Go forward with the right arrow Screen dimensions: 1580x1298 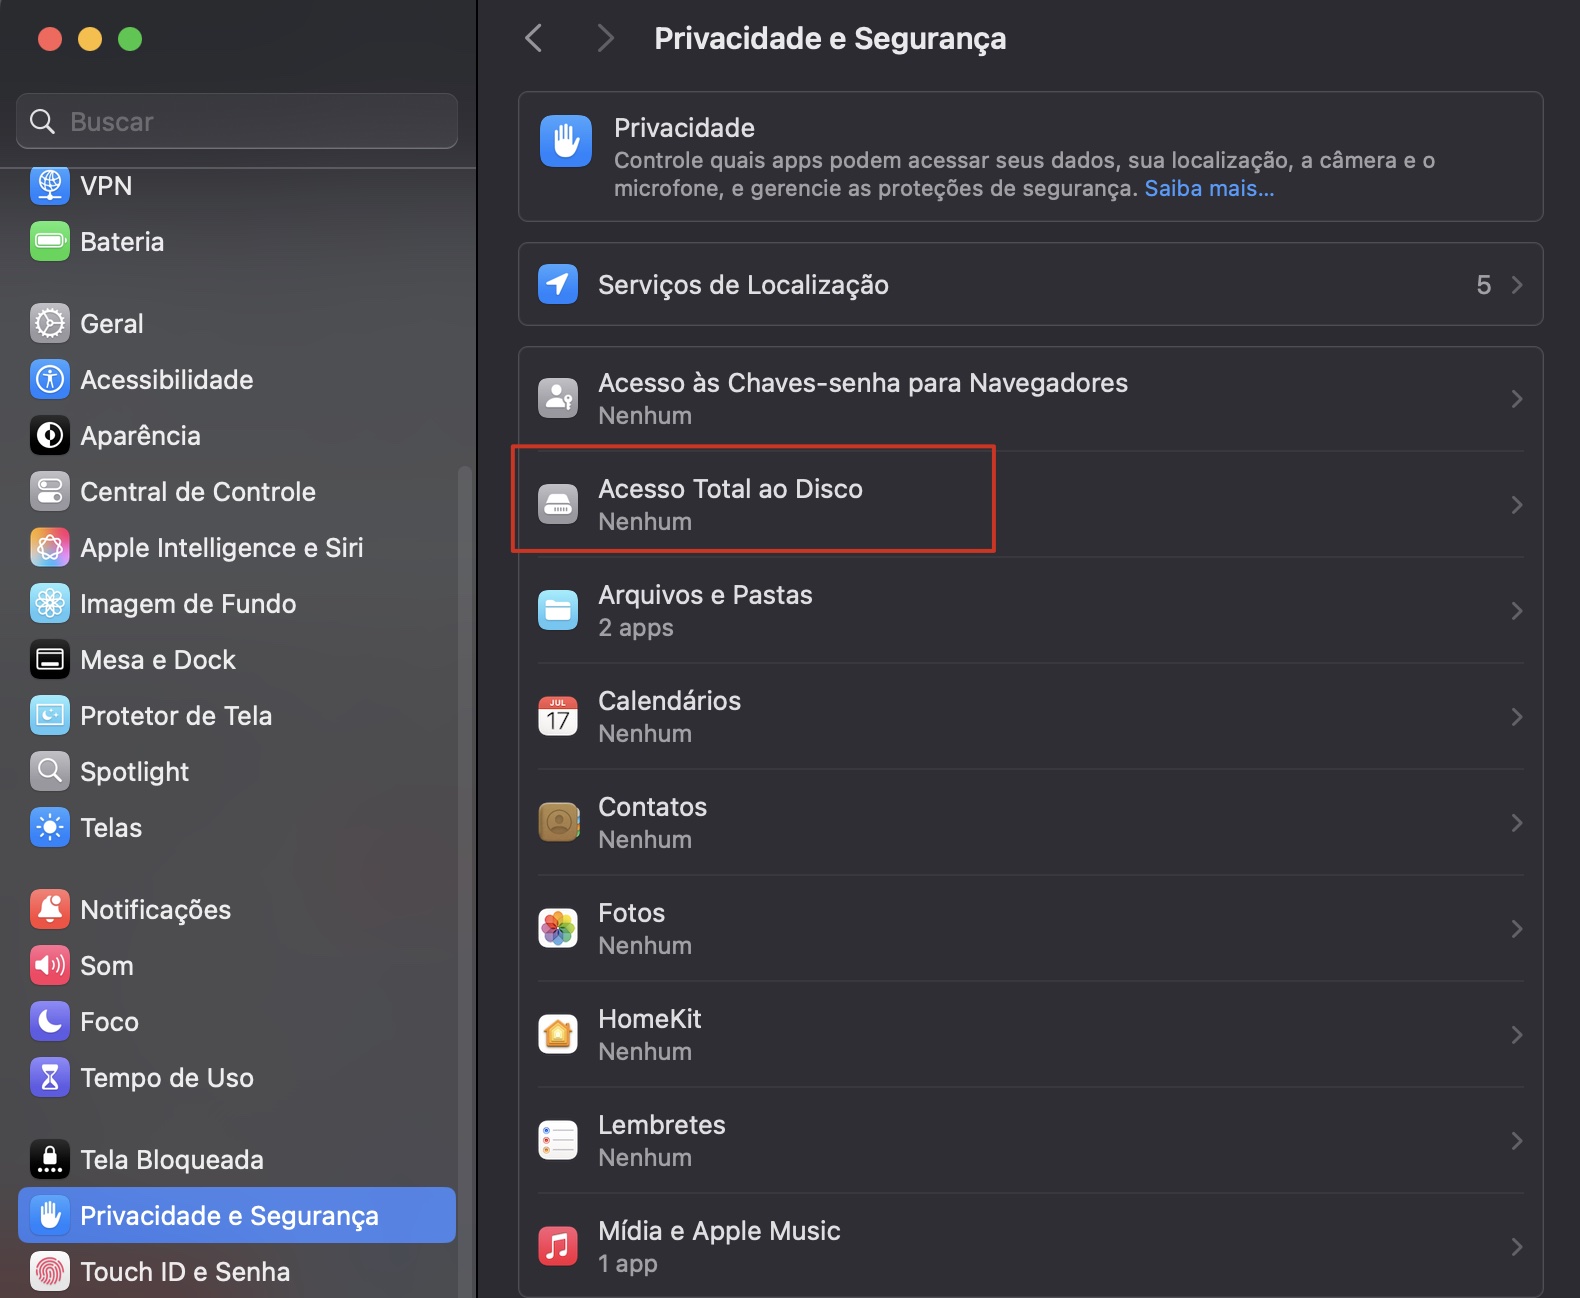[x=605, y=39]
